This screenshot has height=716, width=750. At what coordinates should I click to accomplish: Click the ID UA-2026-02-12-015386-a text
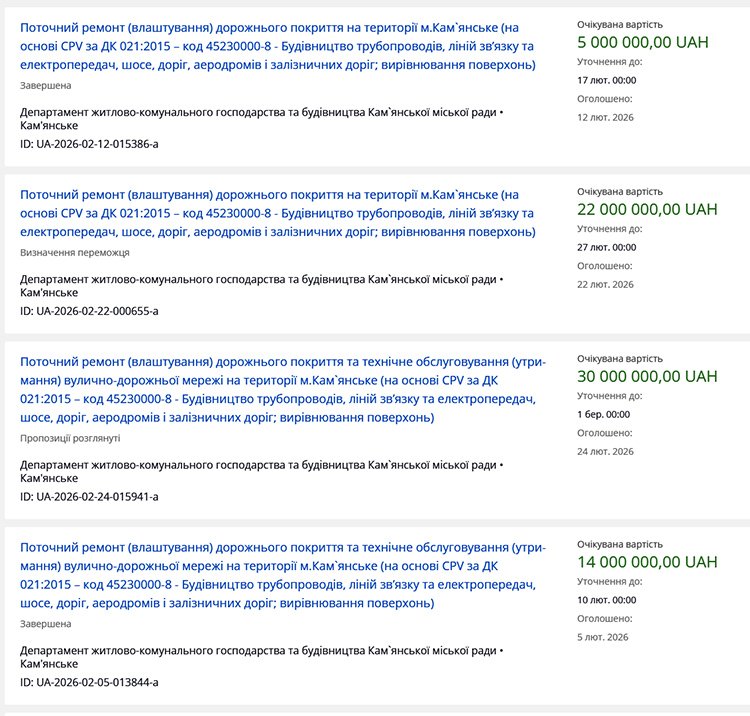click(89, 144)
